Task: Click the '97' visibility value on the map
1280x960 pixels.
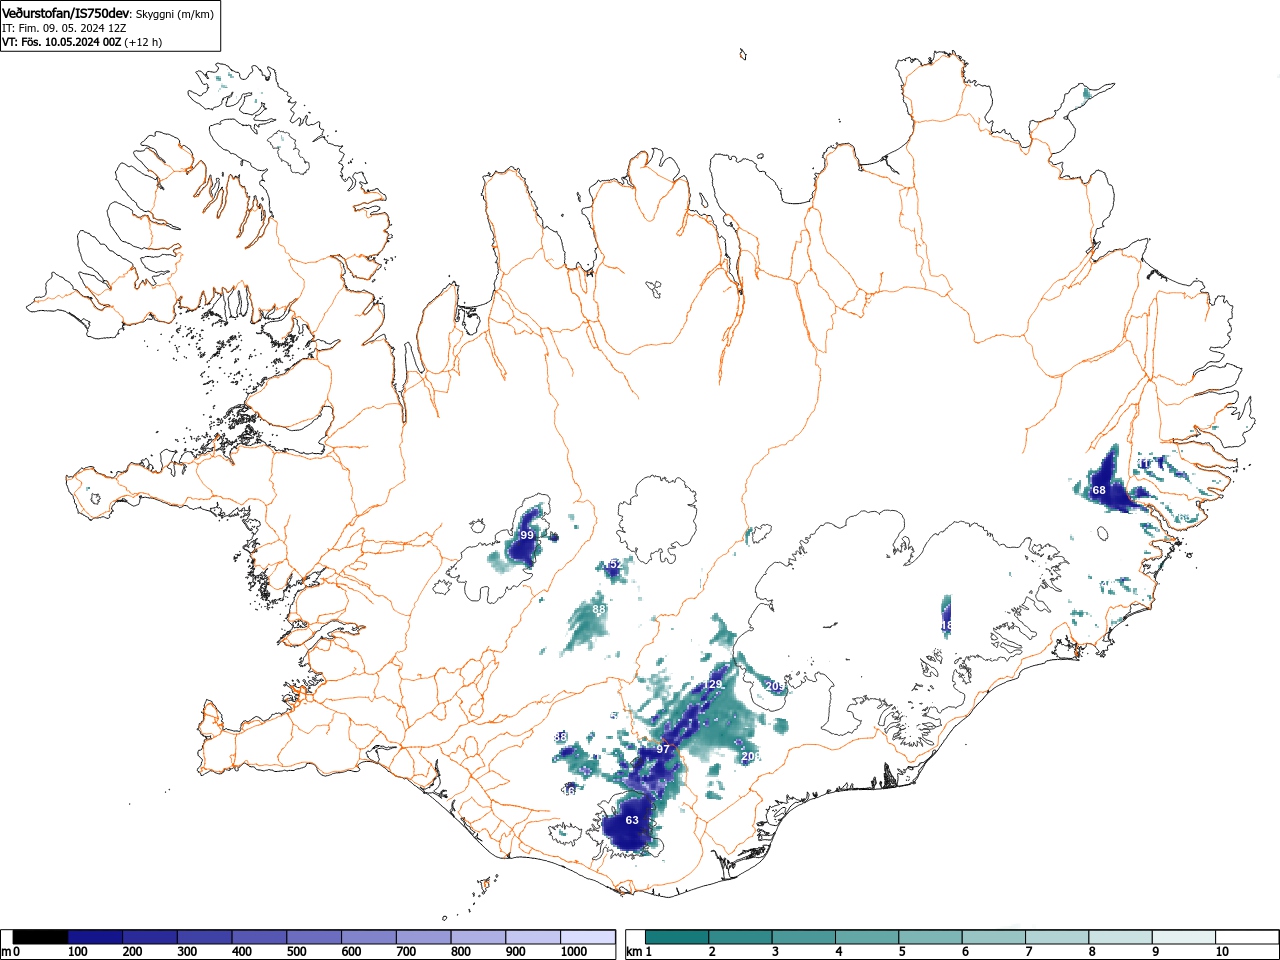Action: pos(663,749)
